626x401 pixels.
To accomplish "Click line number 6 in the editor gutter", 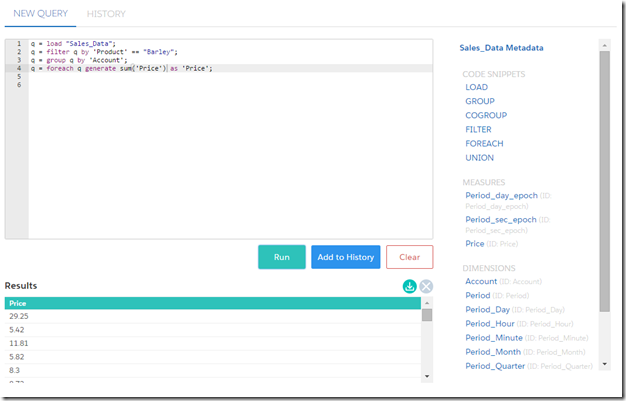I will 19,85.
